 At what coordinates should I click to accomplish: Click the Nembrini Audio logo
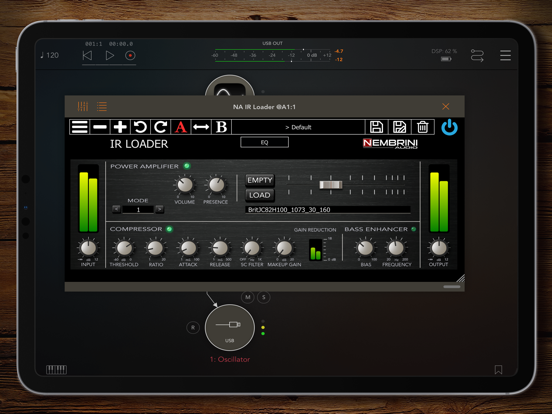[x=390, y=144]
